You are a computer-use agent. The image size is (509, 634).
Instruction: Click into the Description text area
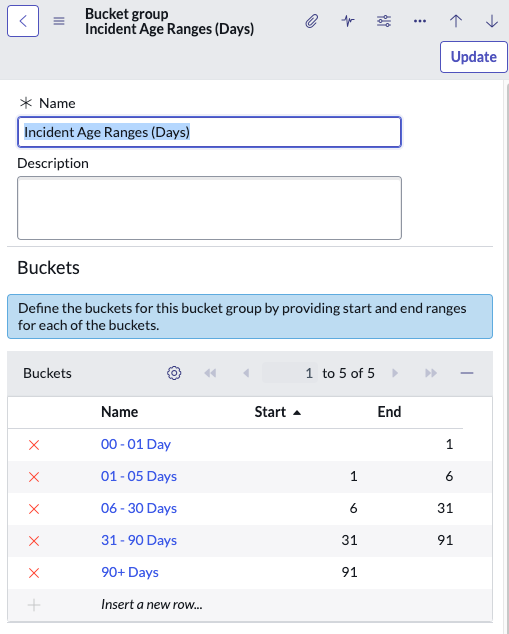[x=209, y=208]
